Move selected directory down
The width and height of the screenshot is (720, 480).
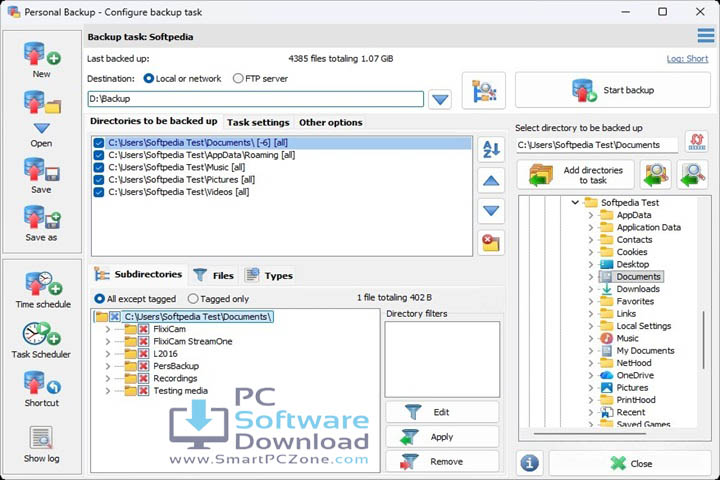[491, 211]
